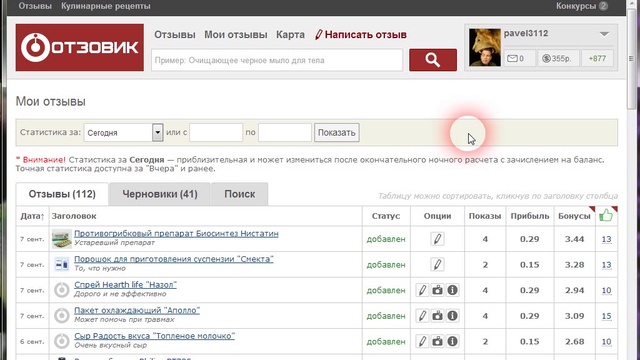Sort table by Дата column header
Screen dimensions: 640x360
[x=32, y=216]
